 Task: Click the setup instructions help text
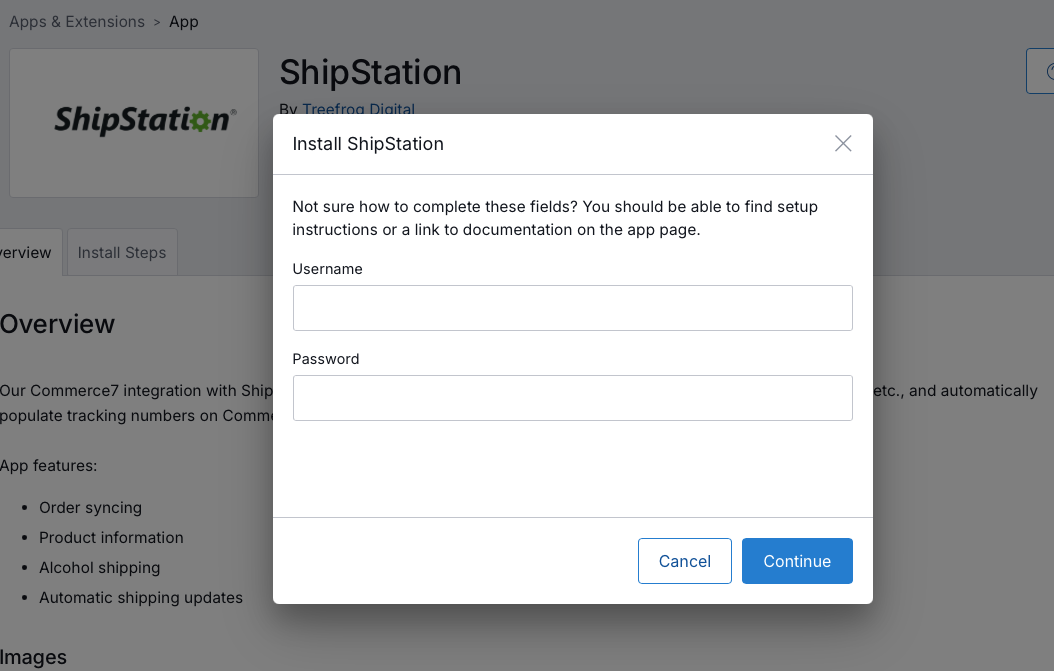click(x=555, y=218)
